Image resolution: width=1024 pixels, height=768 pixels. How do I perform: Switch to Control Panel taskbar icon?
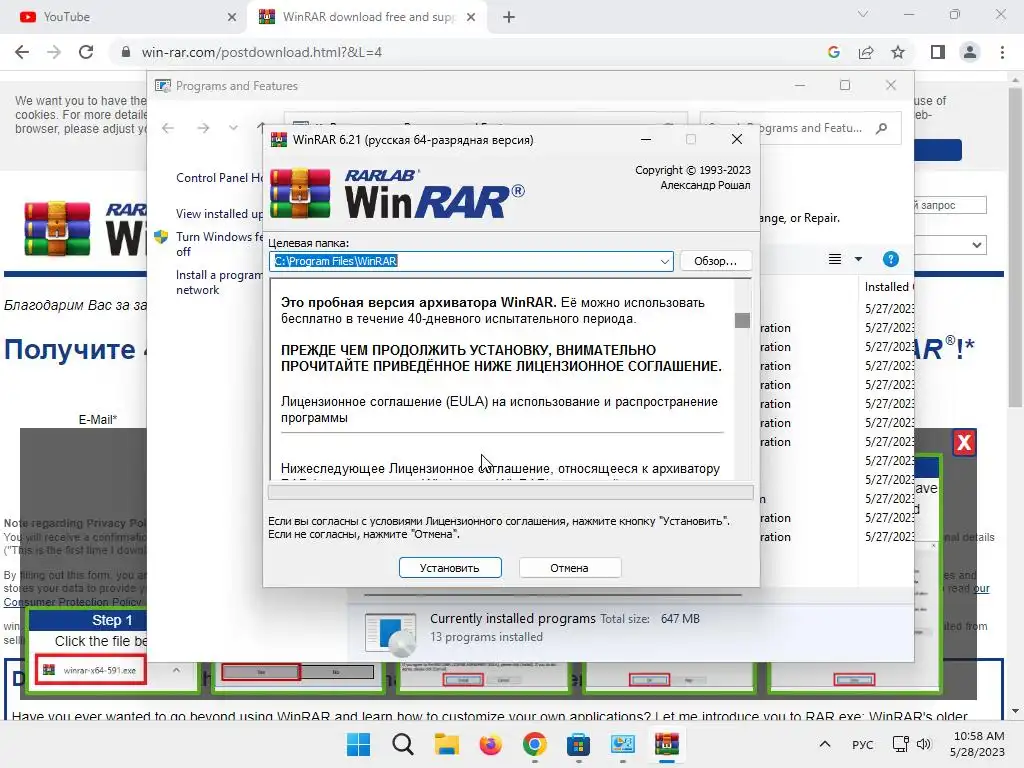[x=622, y=744]
